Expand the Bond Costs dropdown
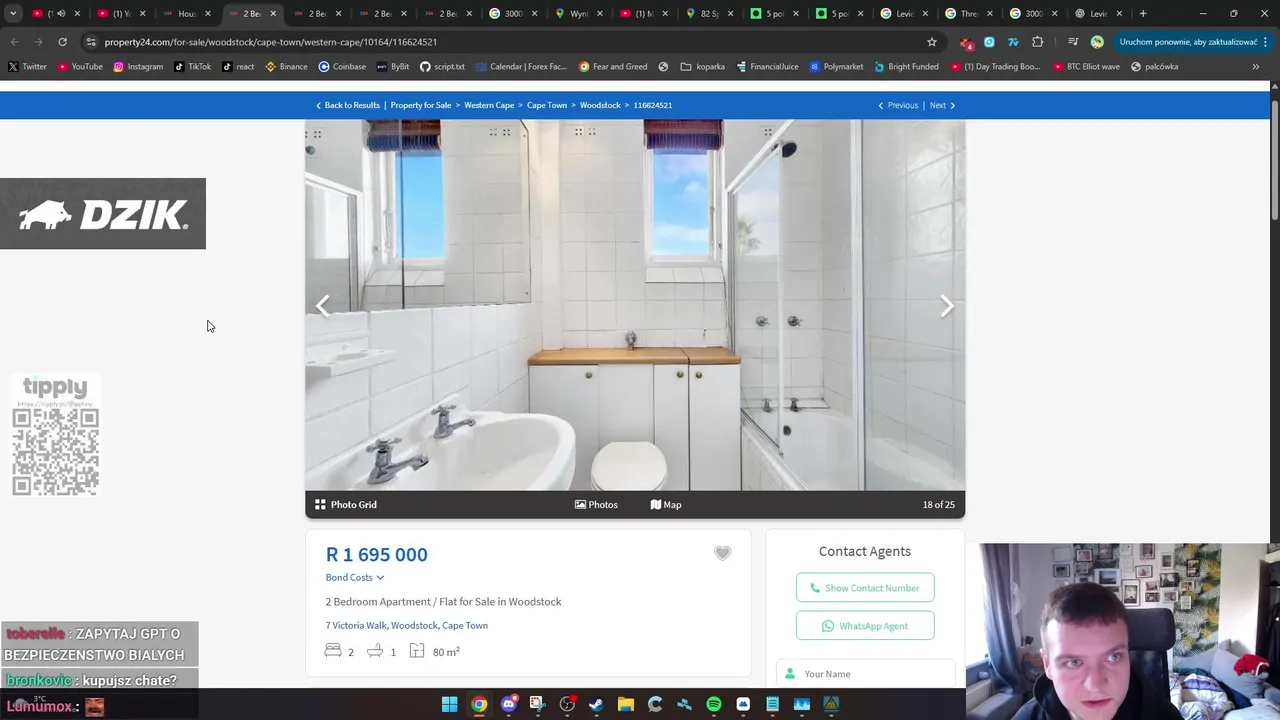 click(355, 577)
